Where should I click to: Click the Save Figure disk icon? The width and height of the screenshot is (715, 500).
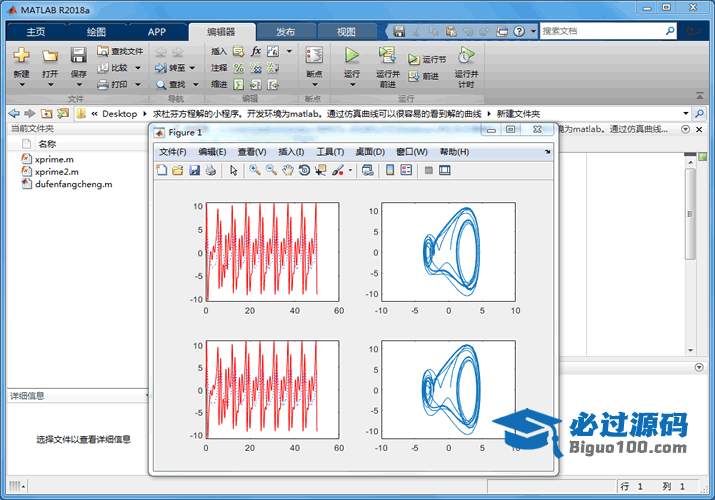(x=195, y=170)
